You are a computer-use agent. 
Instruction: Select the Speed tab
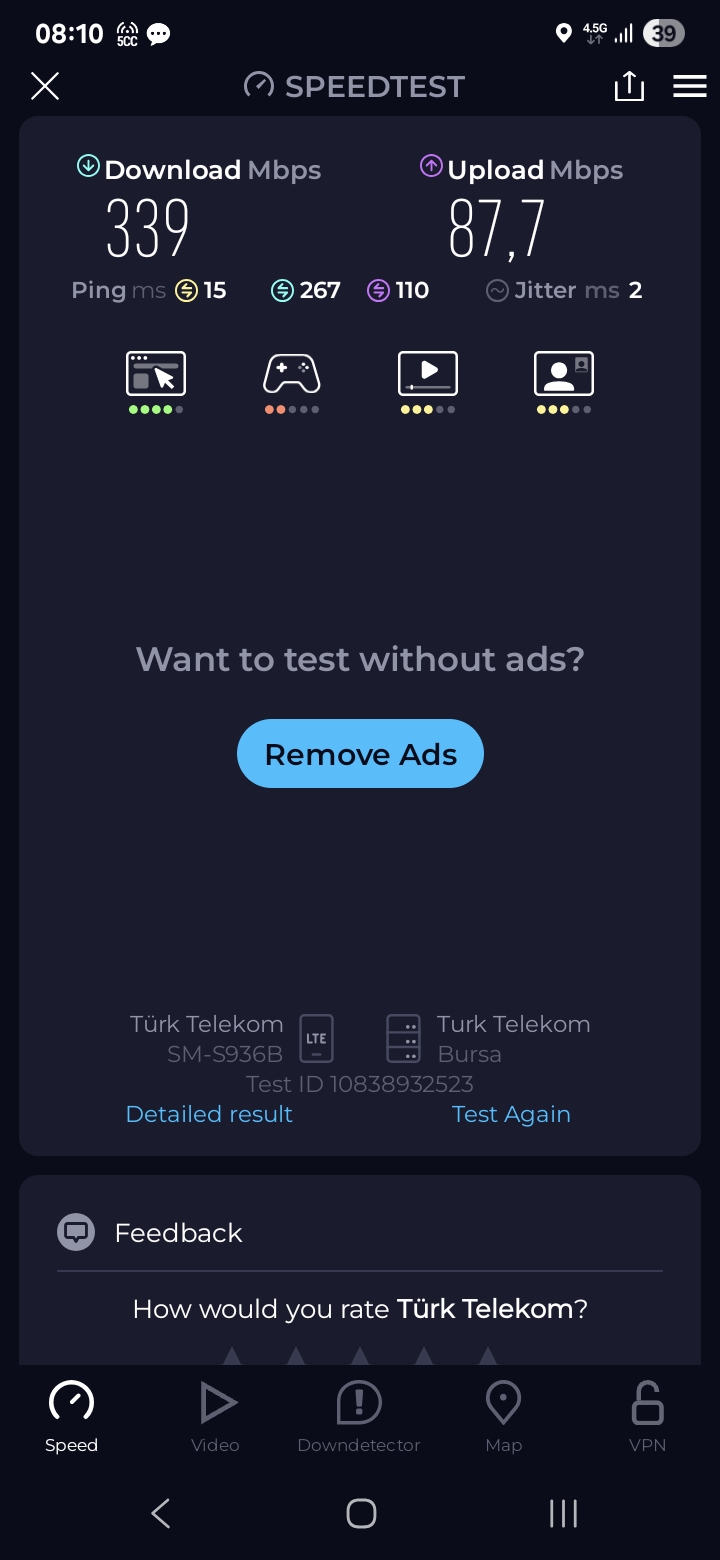pyautogui.click(x=71, y=1416)
